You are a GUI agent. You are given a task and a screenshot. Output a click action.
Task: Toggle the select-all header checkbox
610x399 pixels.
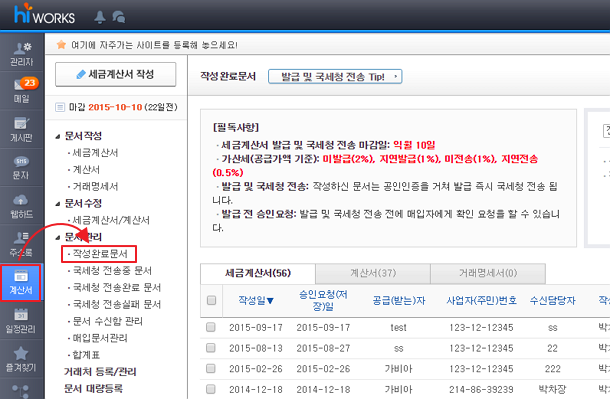(x=211, y=300)
